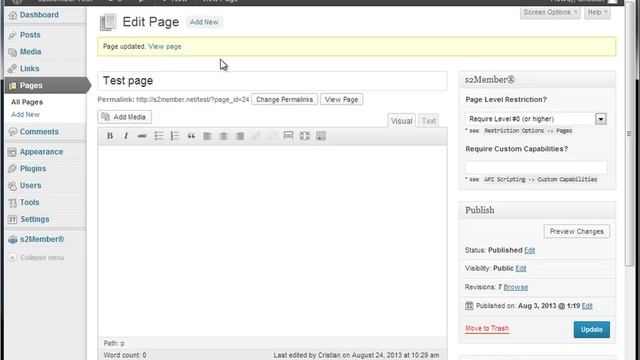Click the unlink icon
640x360 pixels.
point(272,136)
